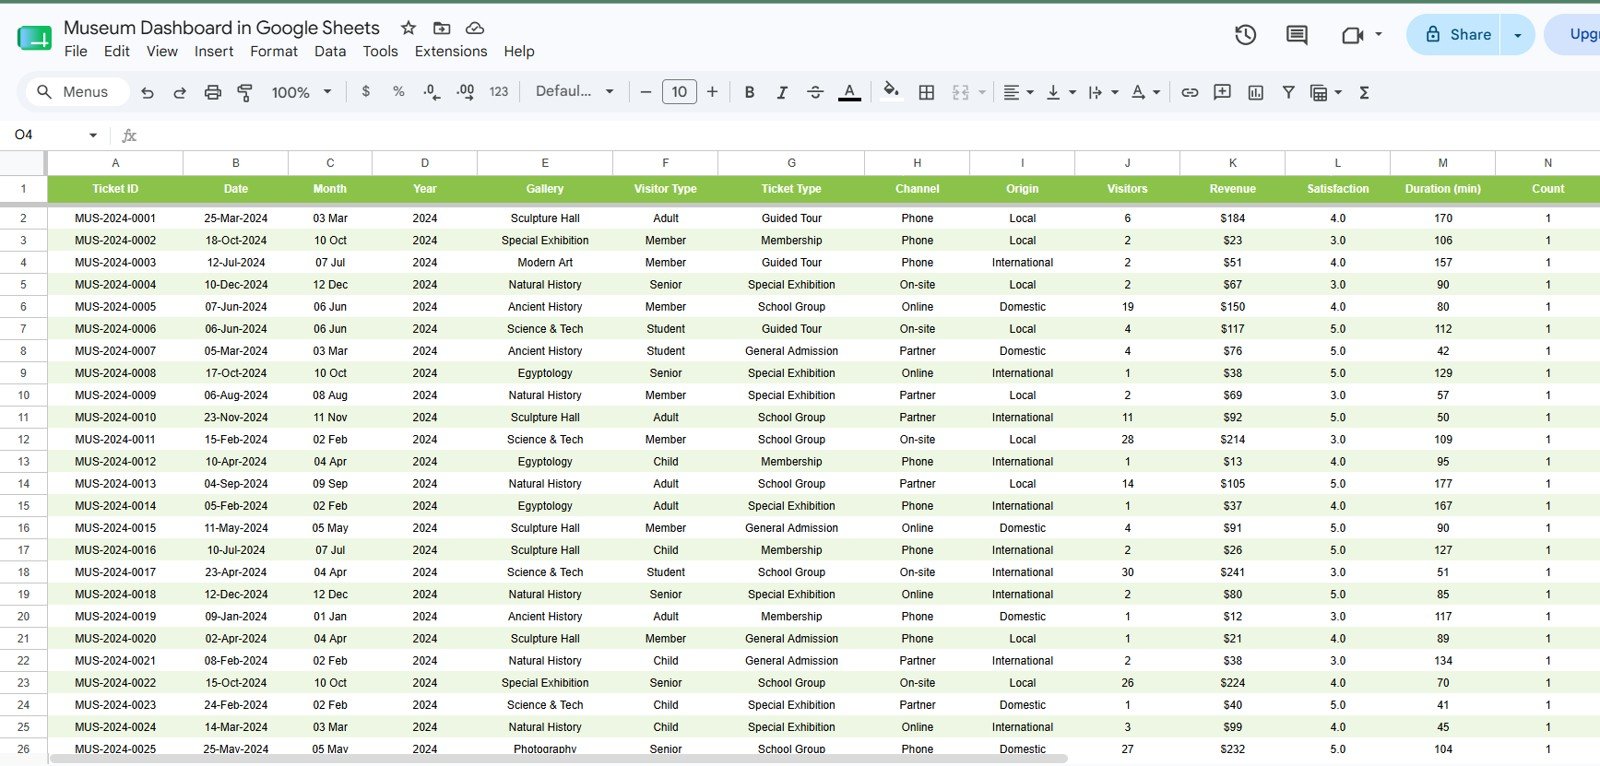Search the Menus box
This screenshot has width=1600, height=766.
click(x=77, y=92)
